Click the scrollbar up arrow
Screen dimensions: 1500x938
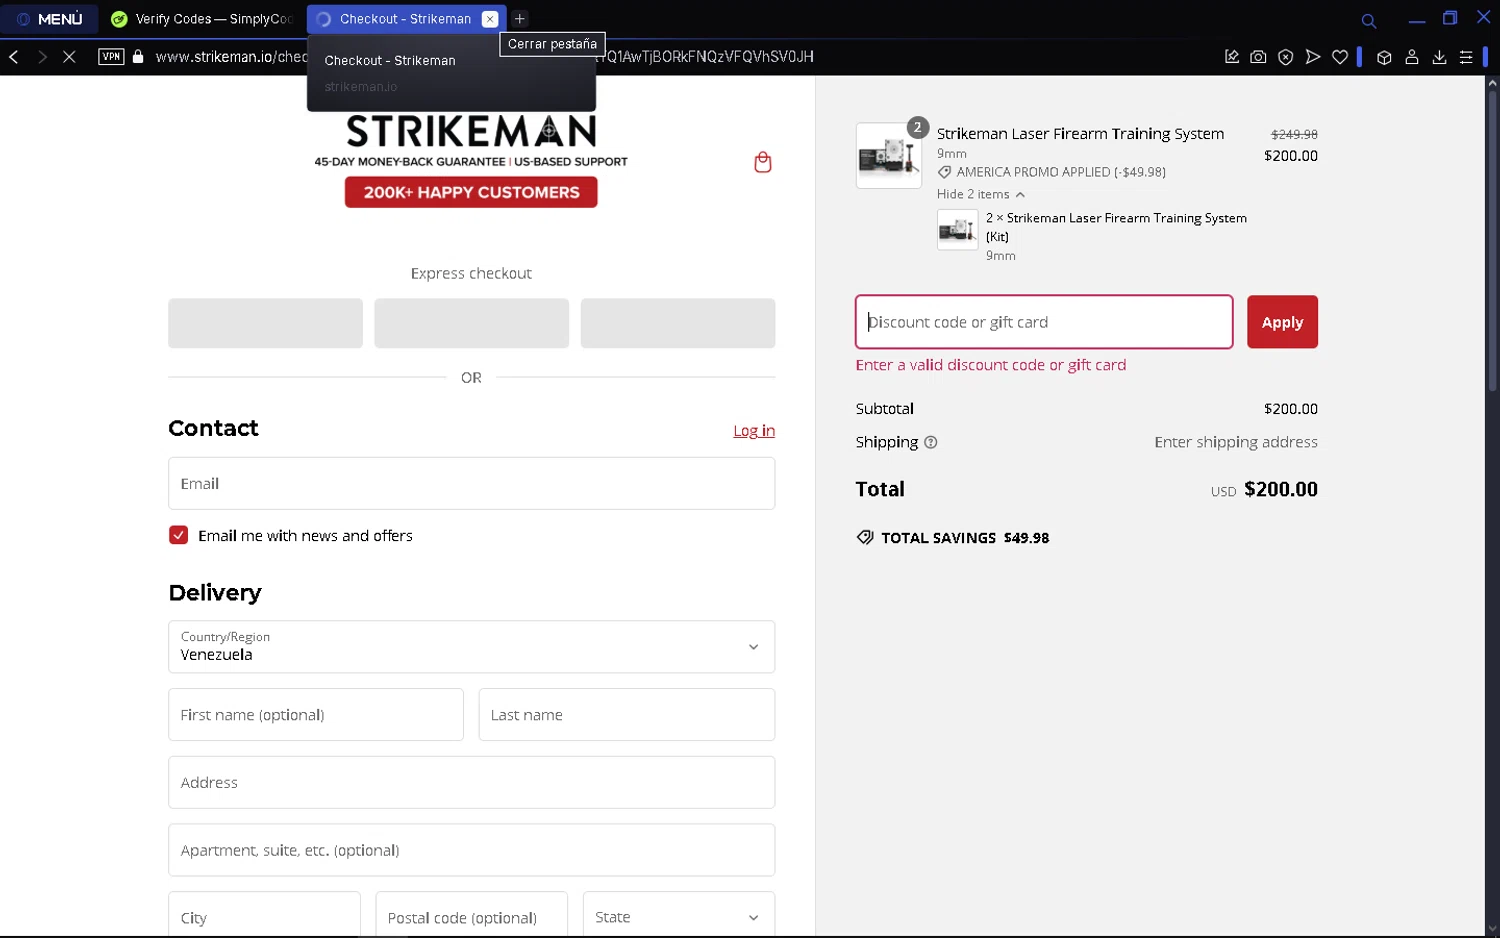[x=1492, y=83]
